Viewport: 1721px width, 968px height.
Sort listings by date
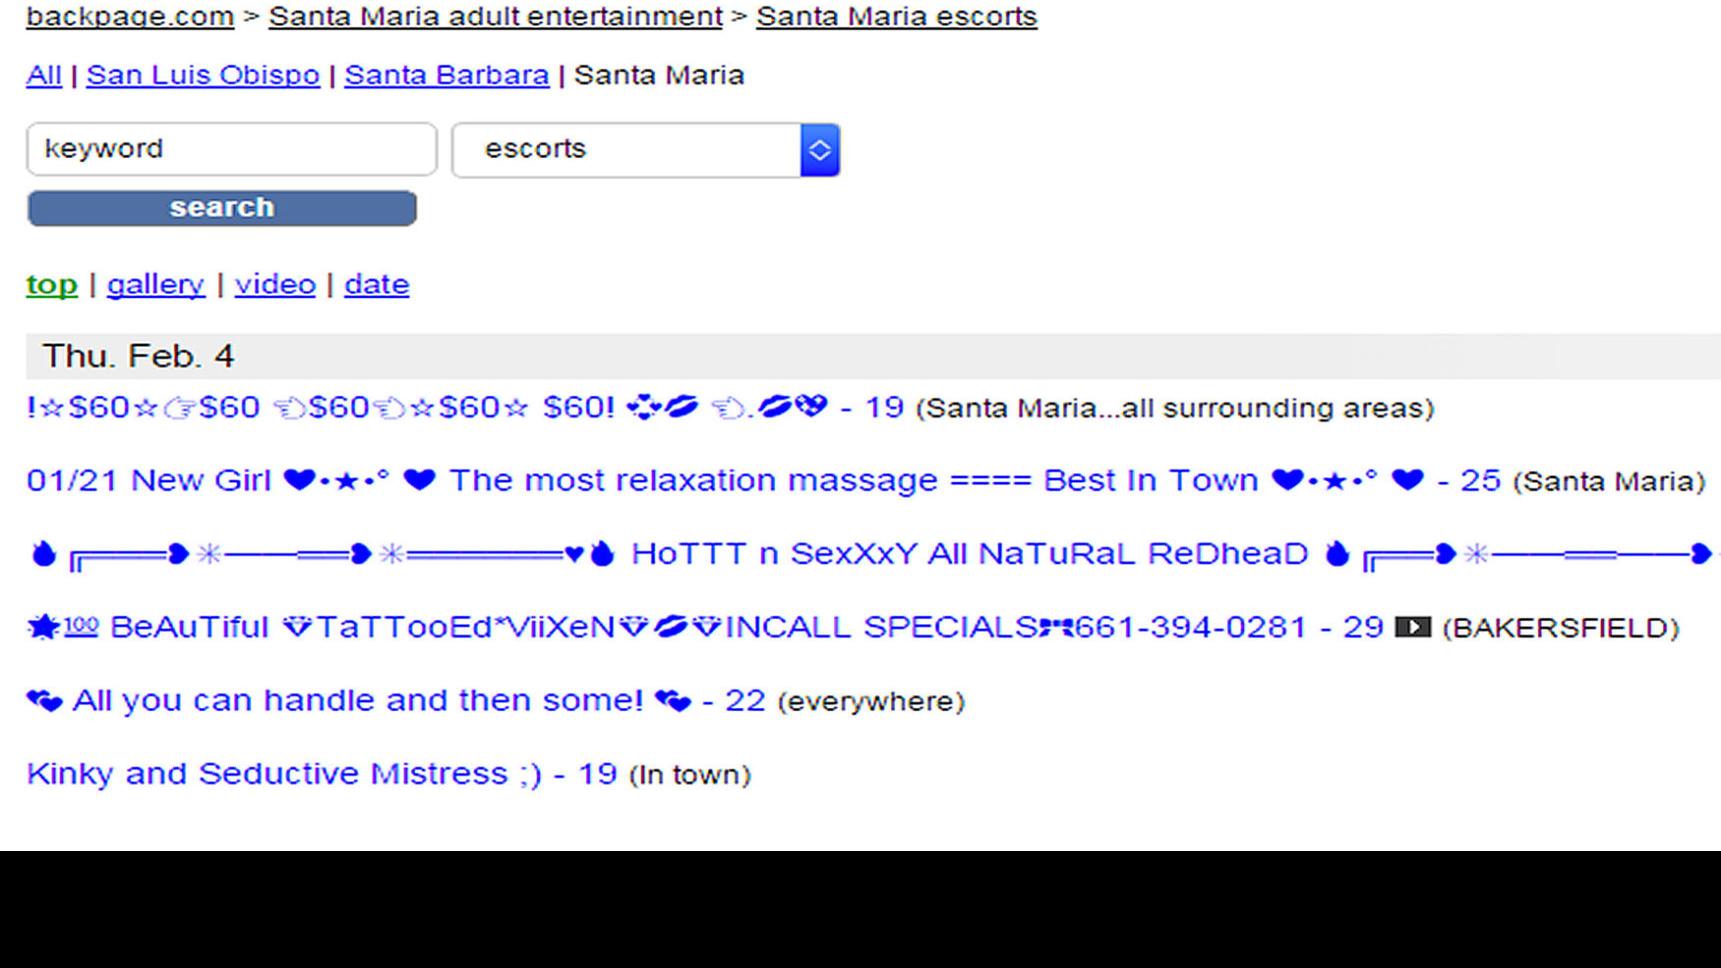point(377,285)
